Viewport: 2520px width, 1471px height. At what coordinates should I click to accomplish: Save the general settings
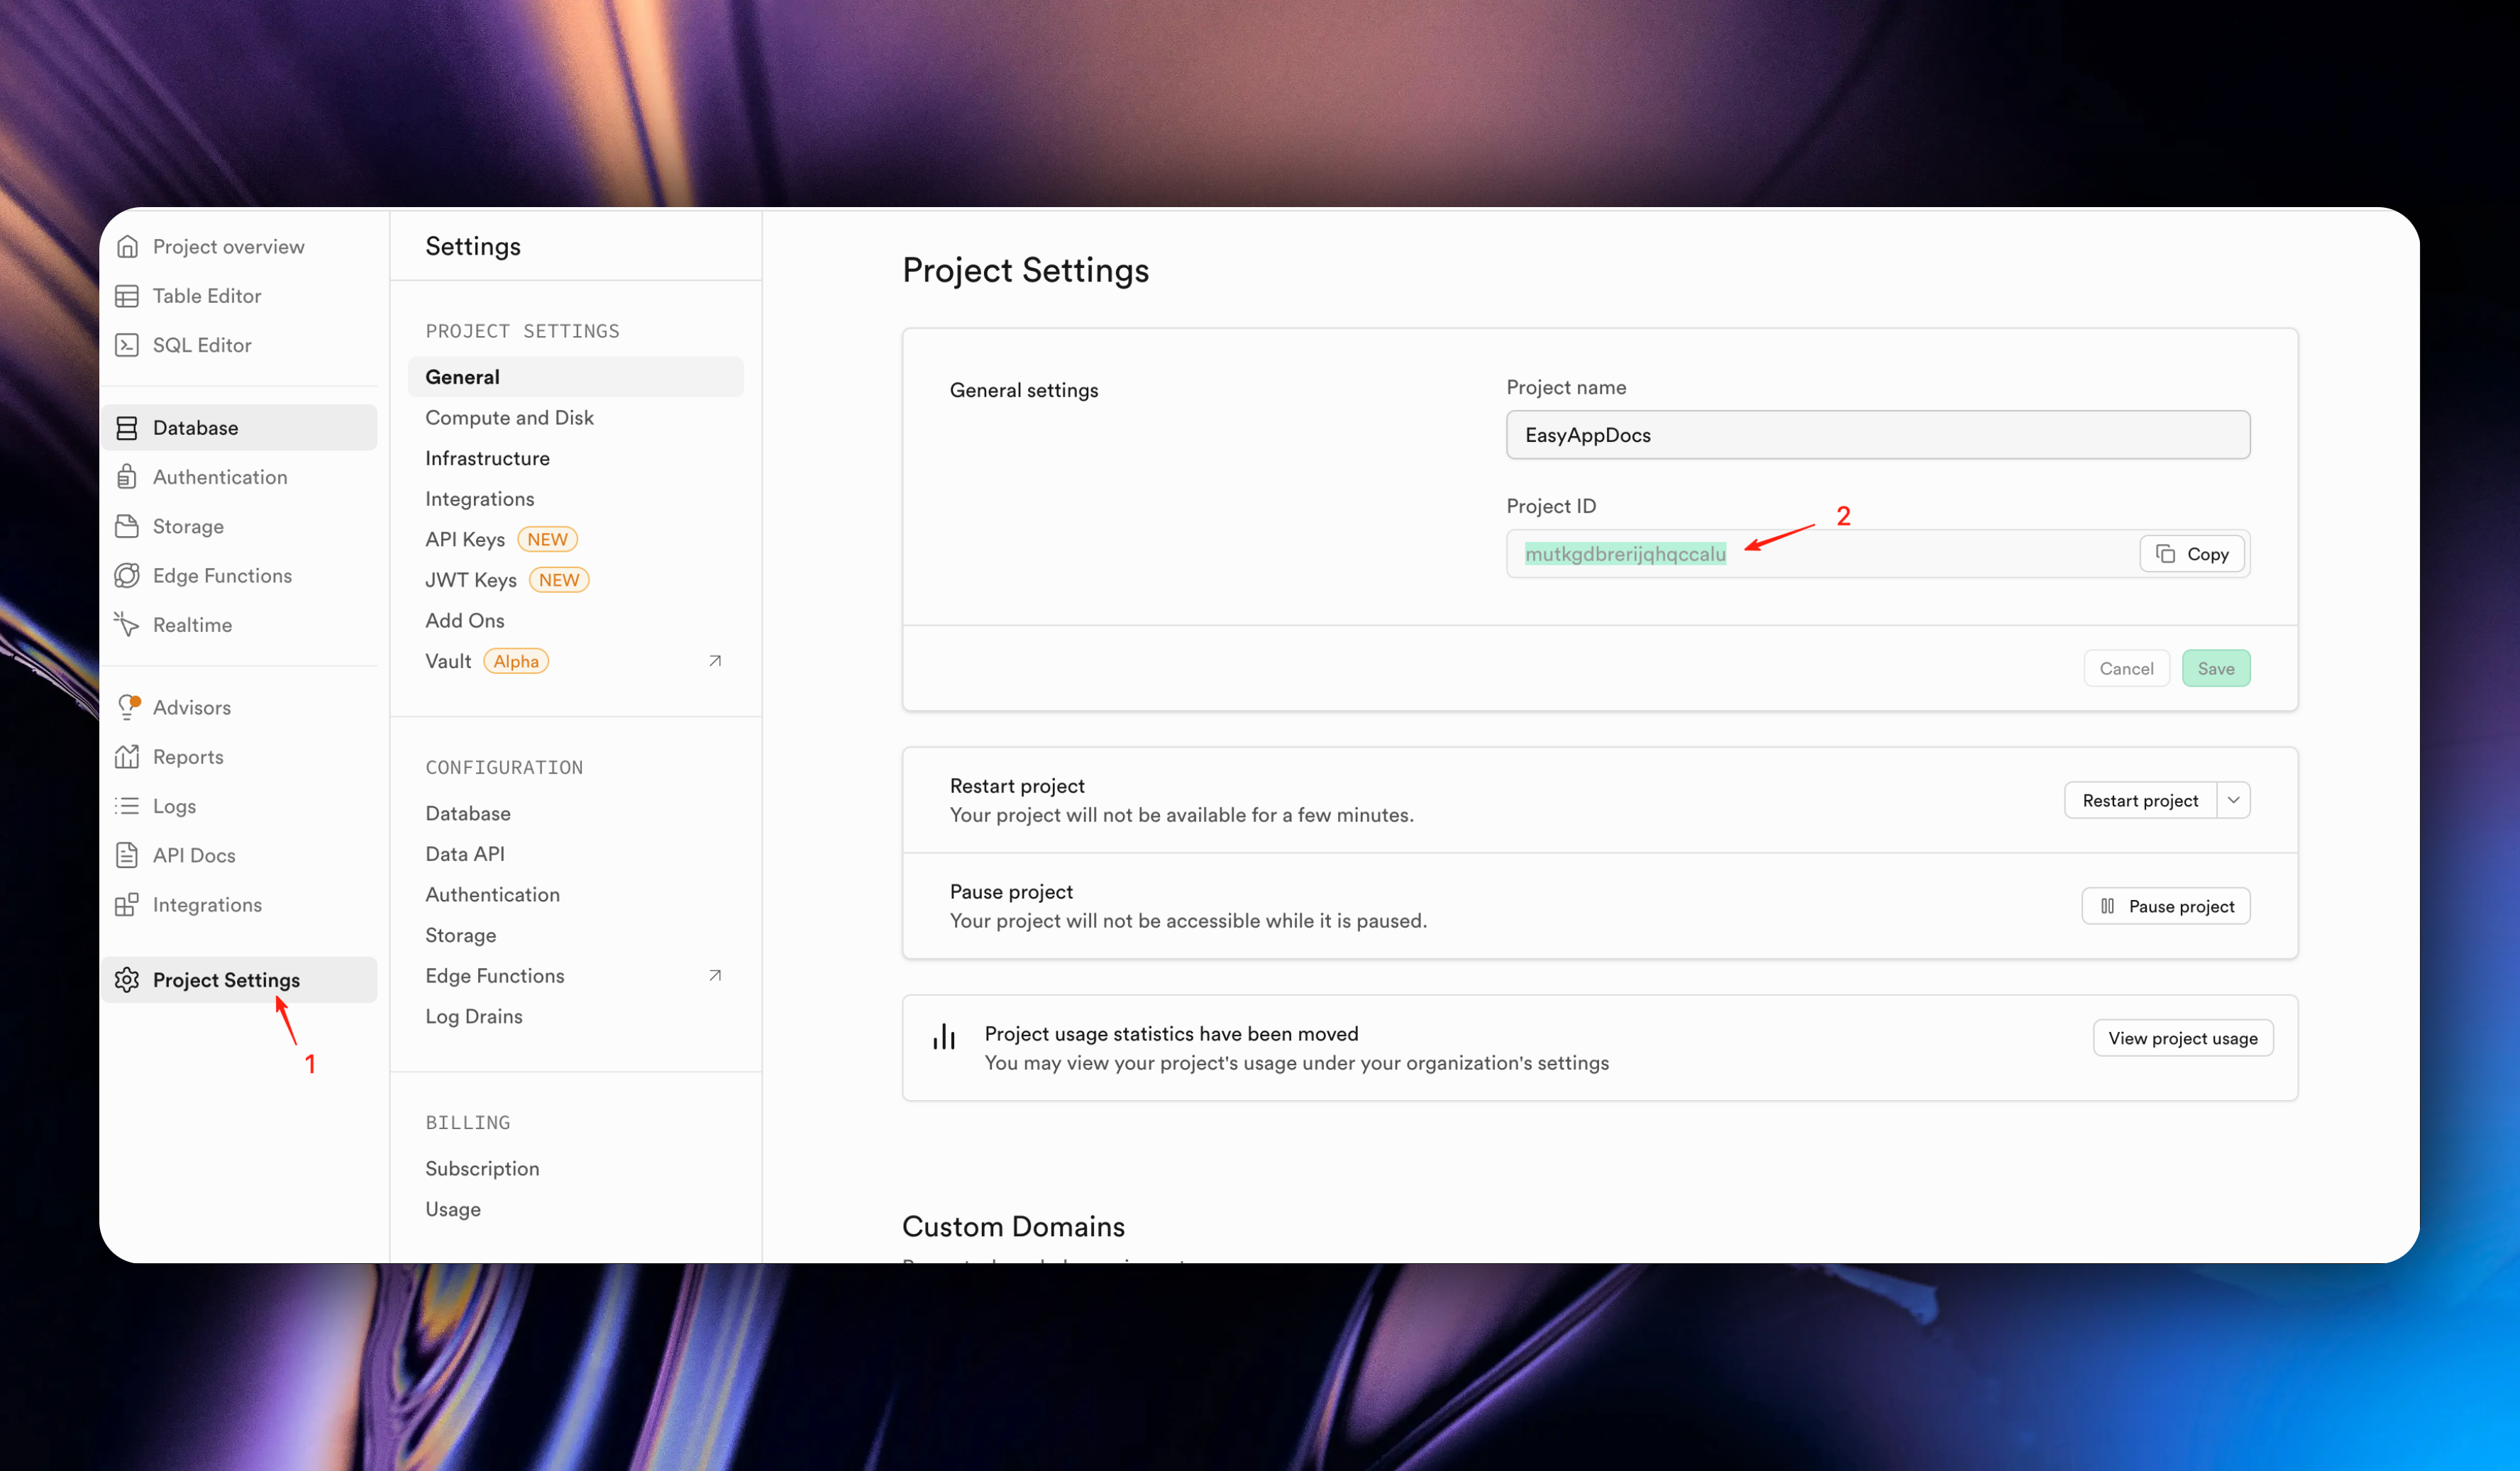click(x=2215, y=669)
